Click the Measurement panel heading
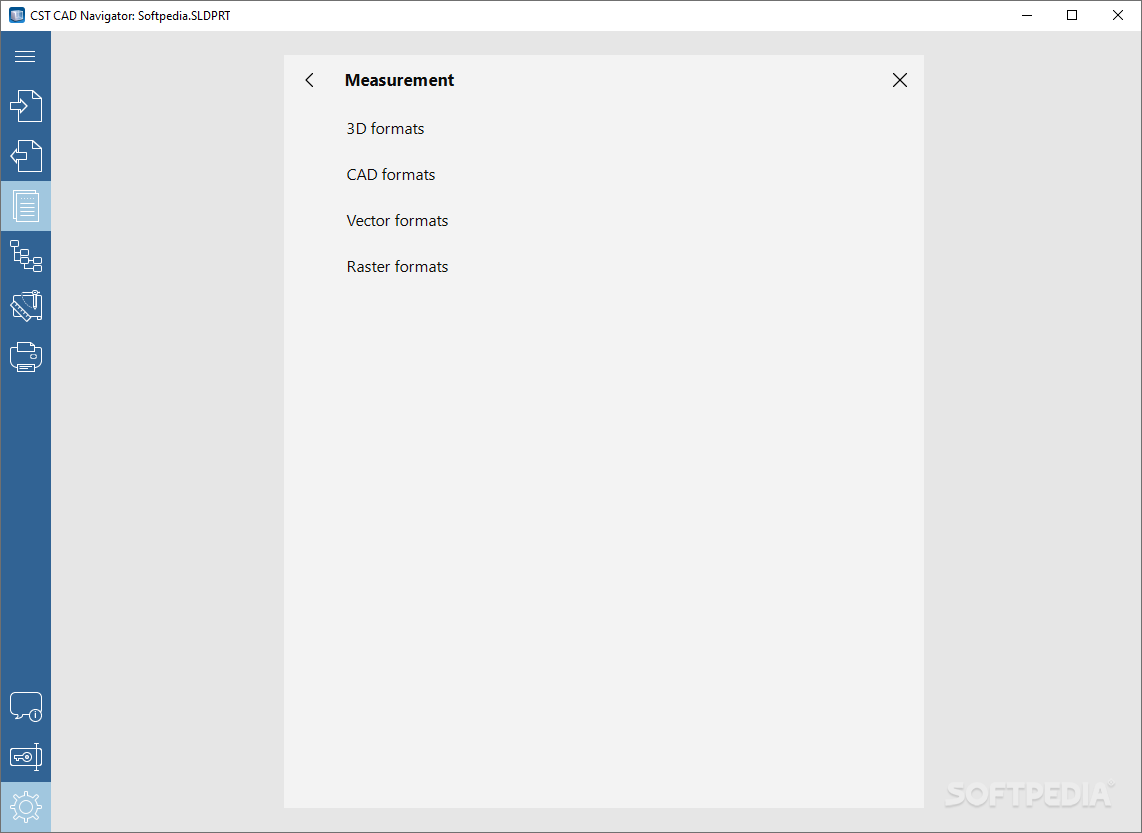Screen dimensions: 1142x833 [x=399, y=80]
